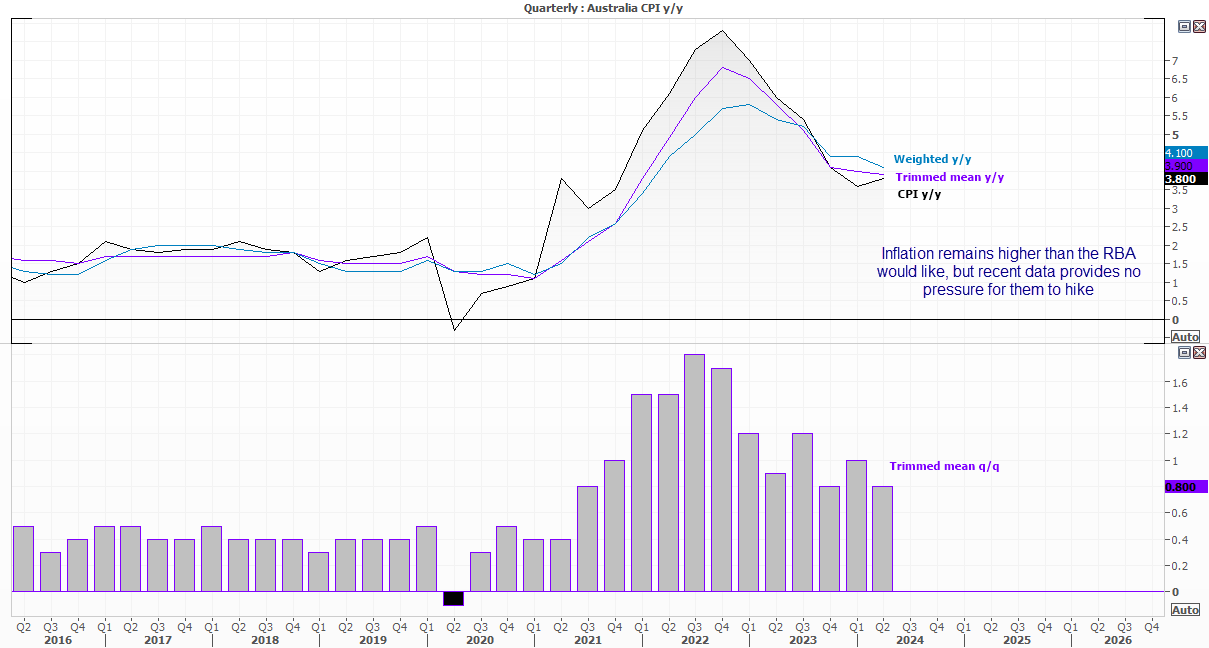Close the upper CPI y/y chart panel
Viewport: 1209px width, 648px height.
[1199, 26]
